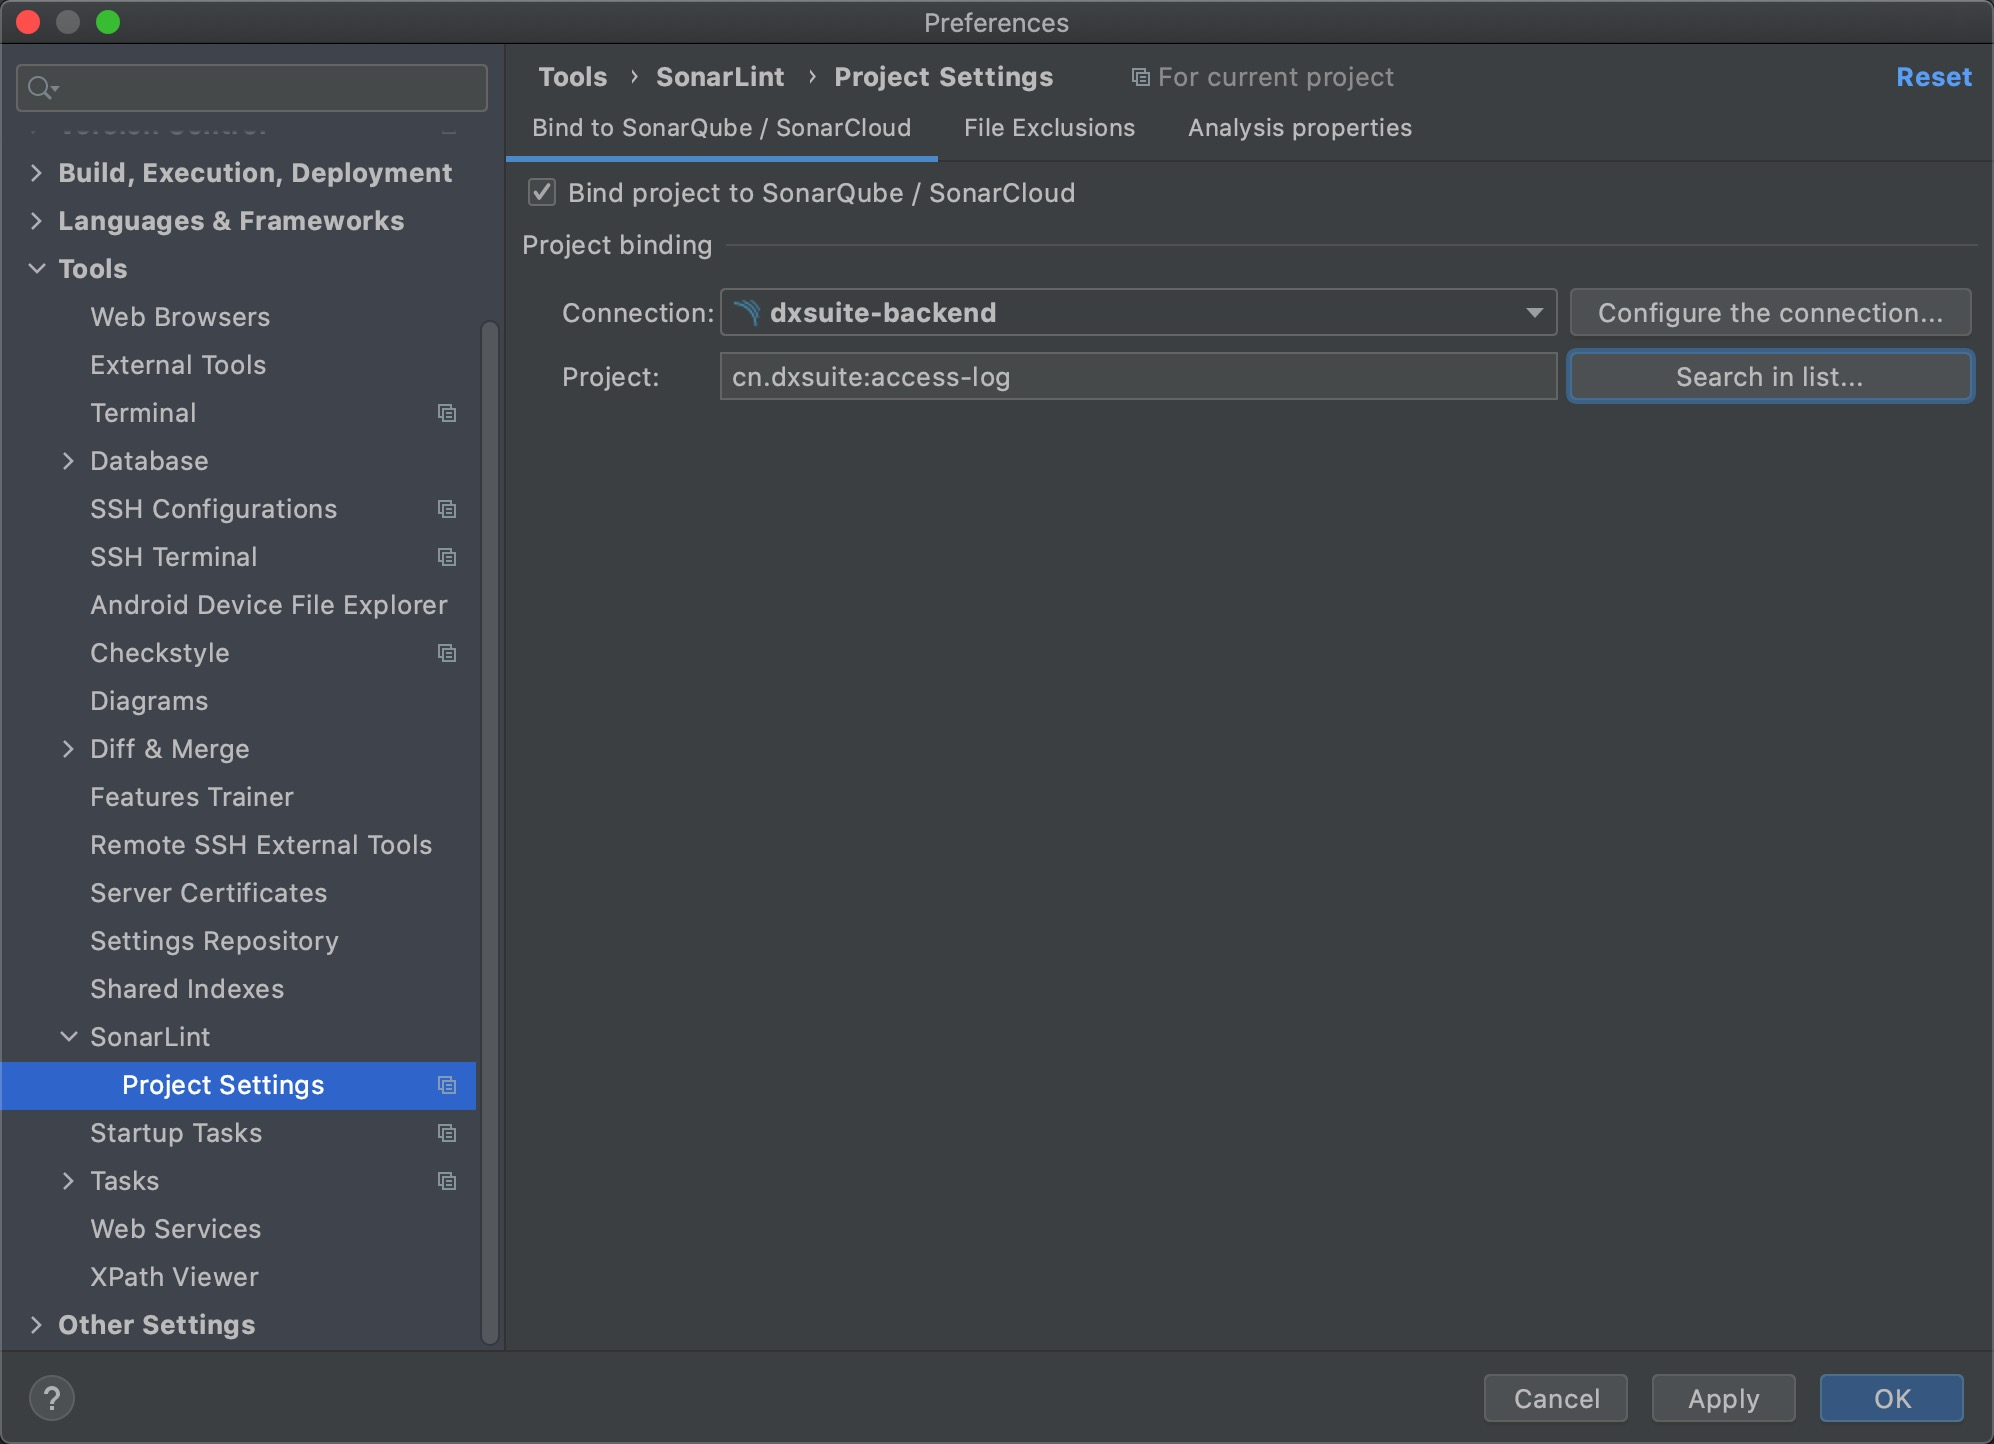Switch to Analysis properties tab
The height and width of the screenshot is (1444, 1994).
pyautogui.click(x=1299, y=128)
